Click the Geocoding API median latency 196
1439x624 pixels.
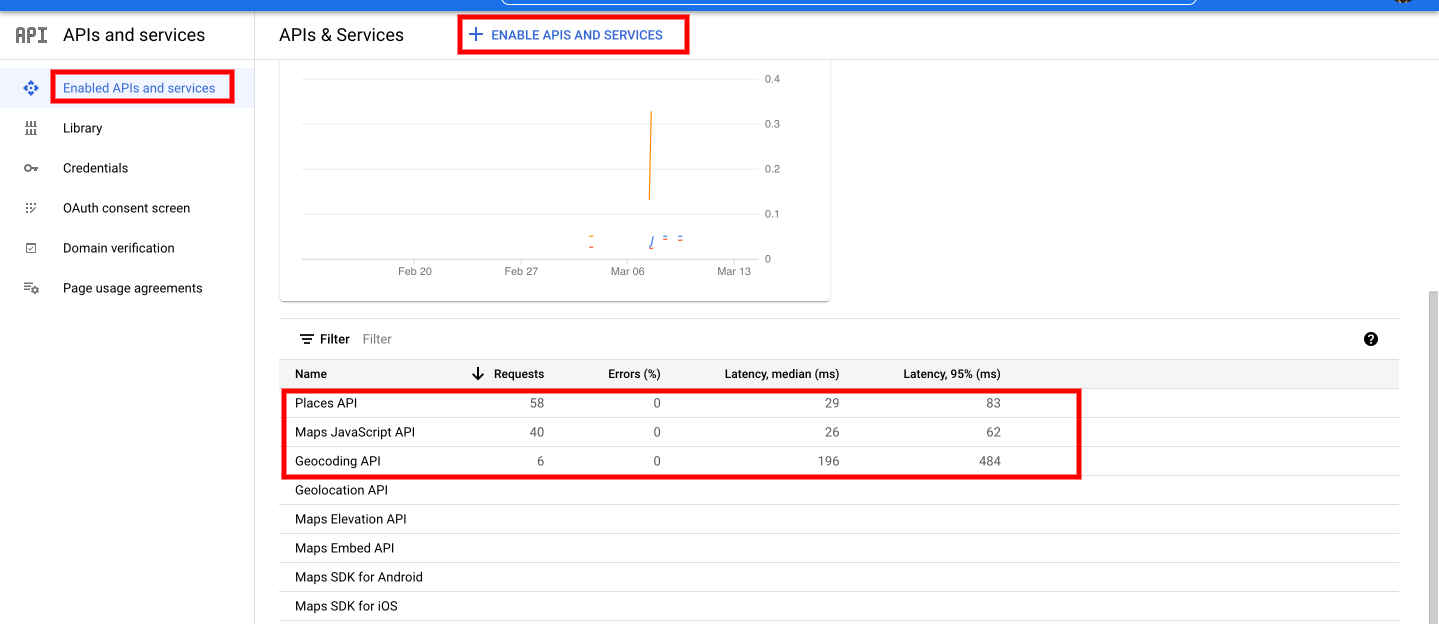point(828,461)
